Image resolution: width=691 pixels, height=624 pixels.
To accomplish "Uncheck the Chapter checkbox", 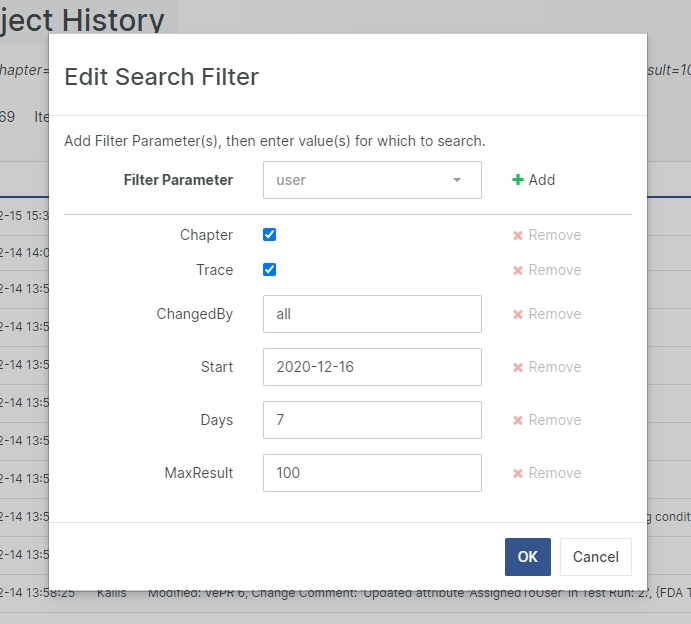I will pos(270,235).
